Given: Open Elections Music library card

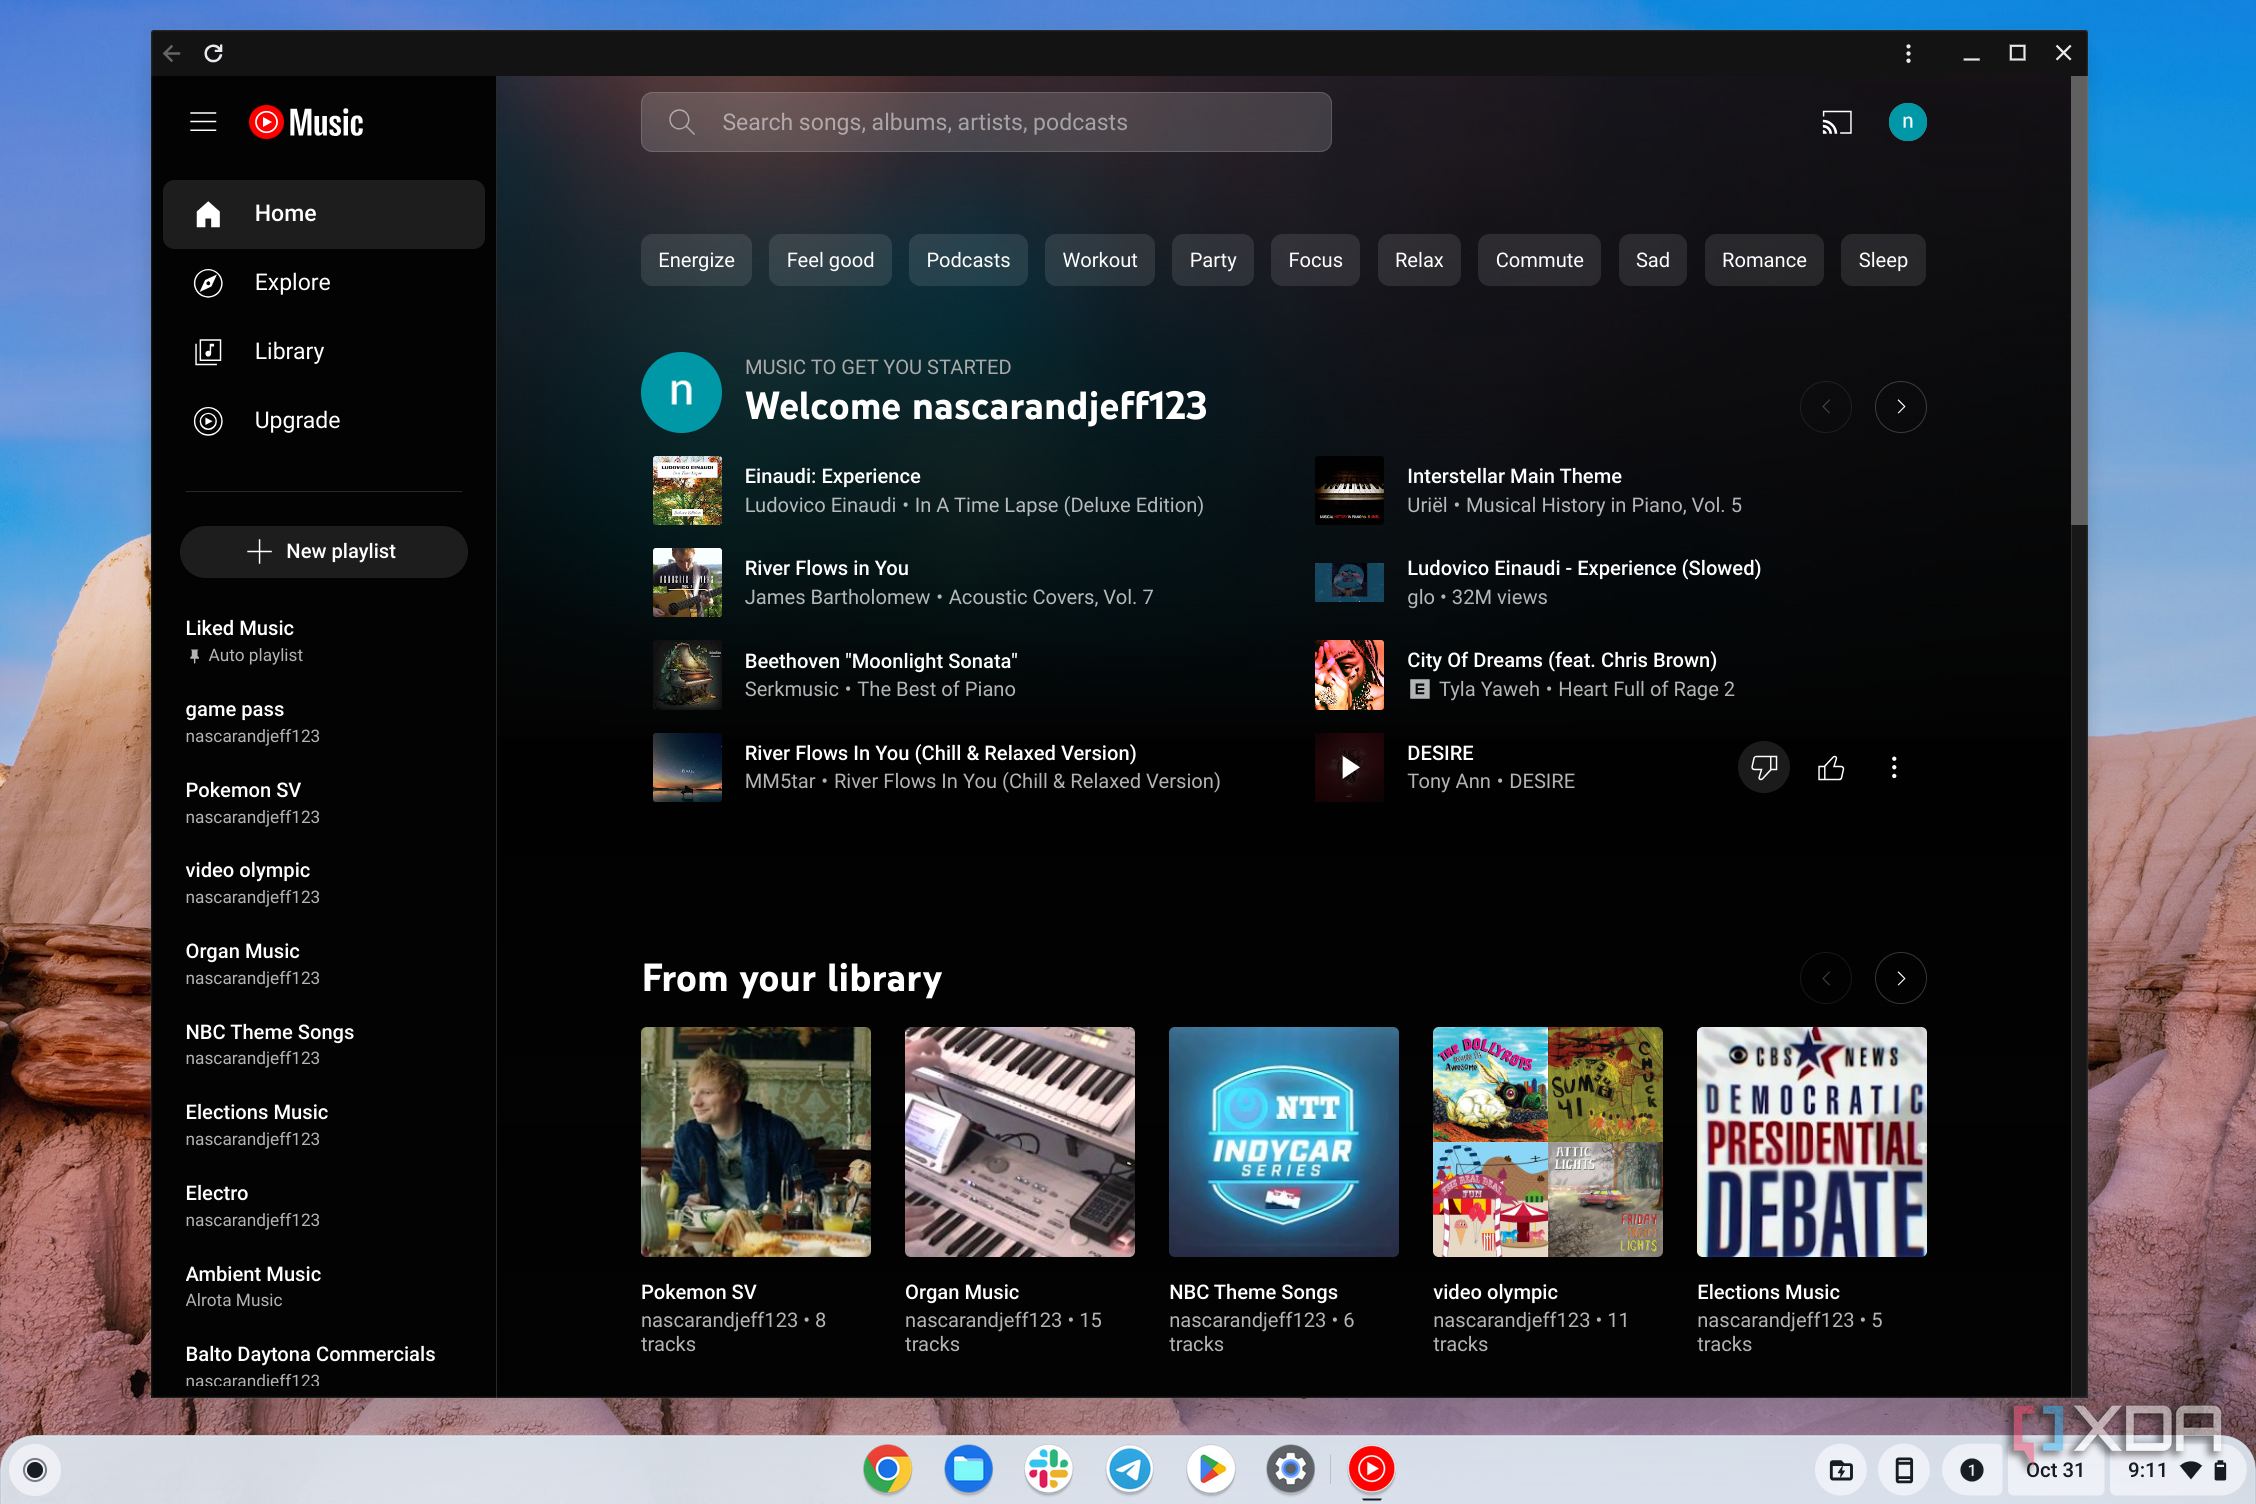Looking at the screenshot, I should pos(1812,1142).
